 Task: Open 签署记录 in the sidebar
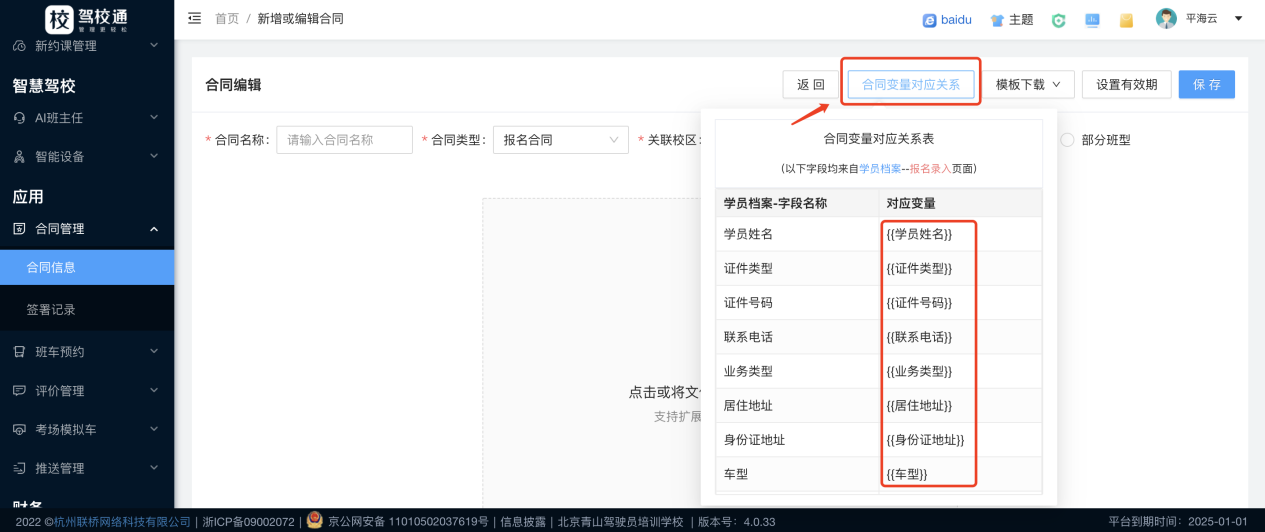(87, 310)
